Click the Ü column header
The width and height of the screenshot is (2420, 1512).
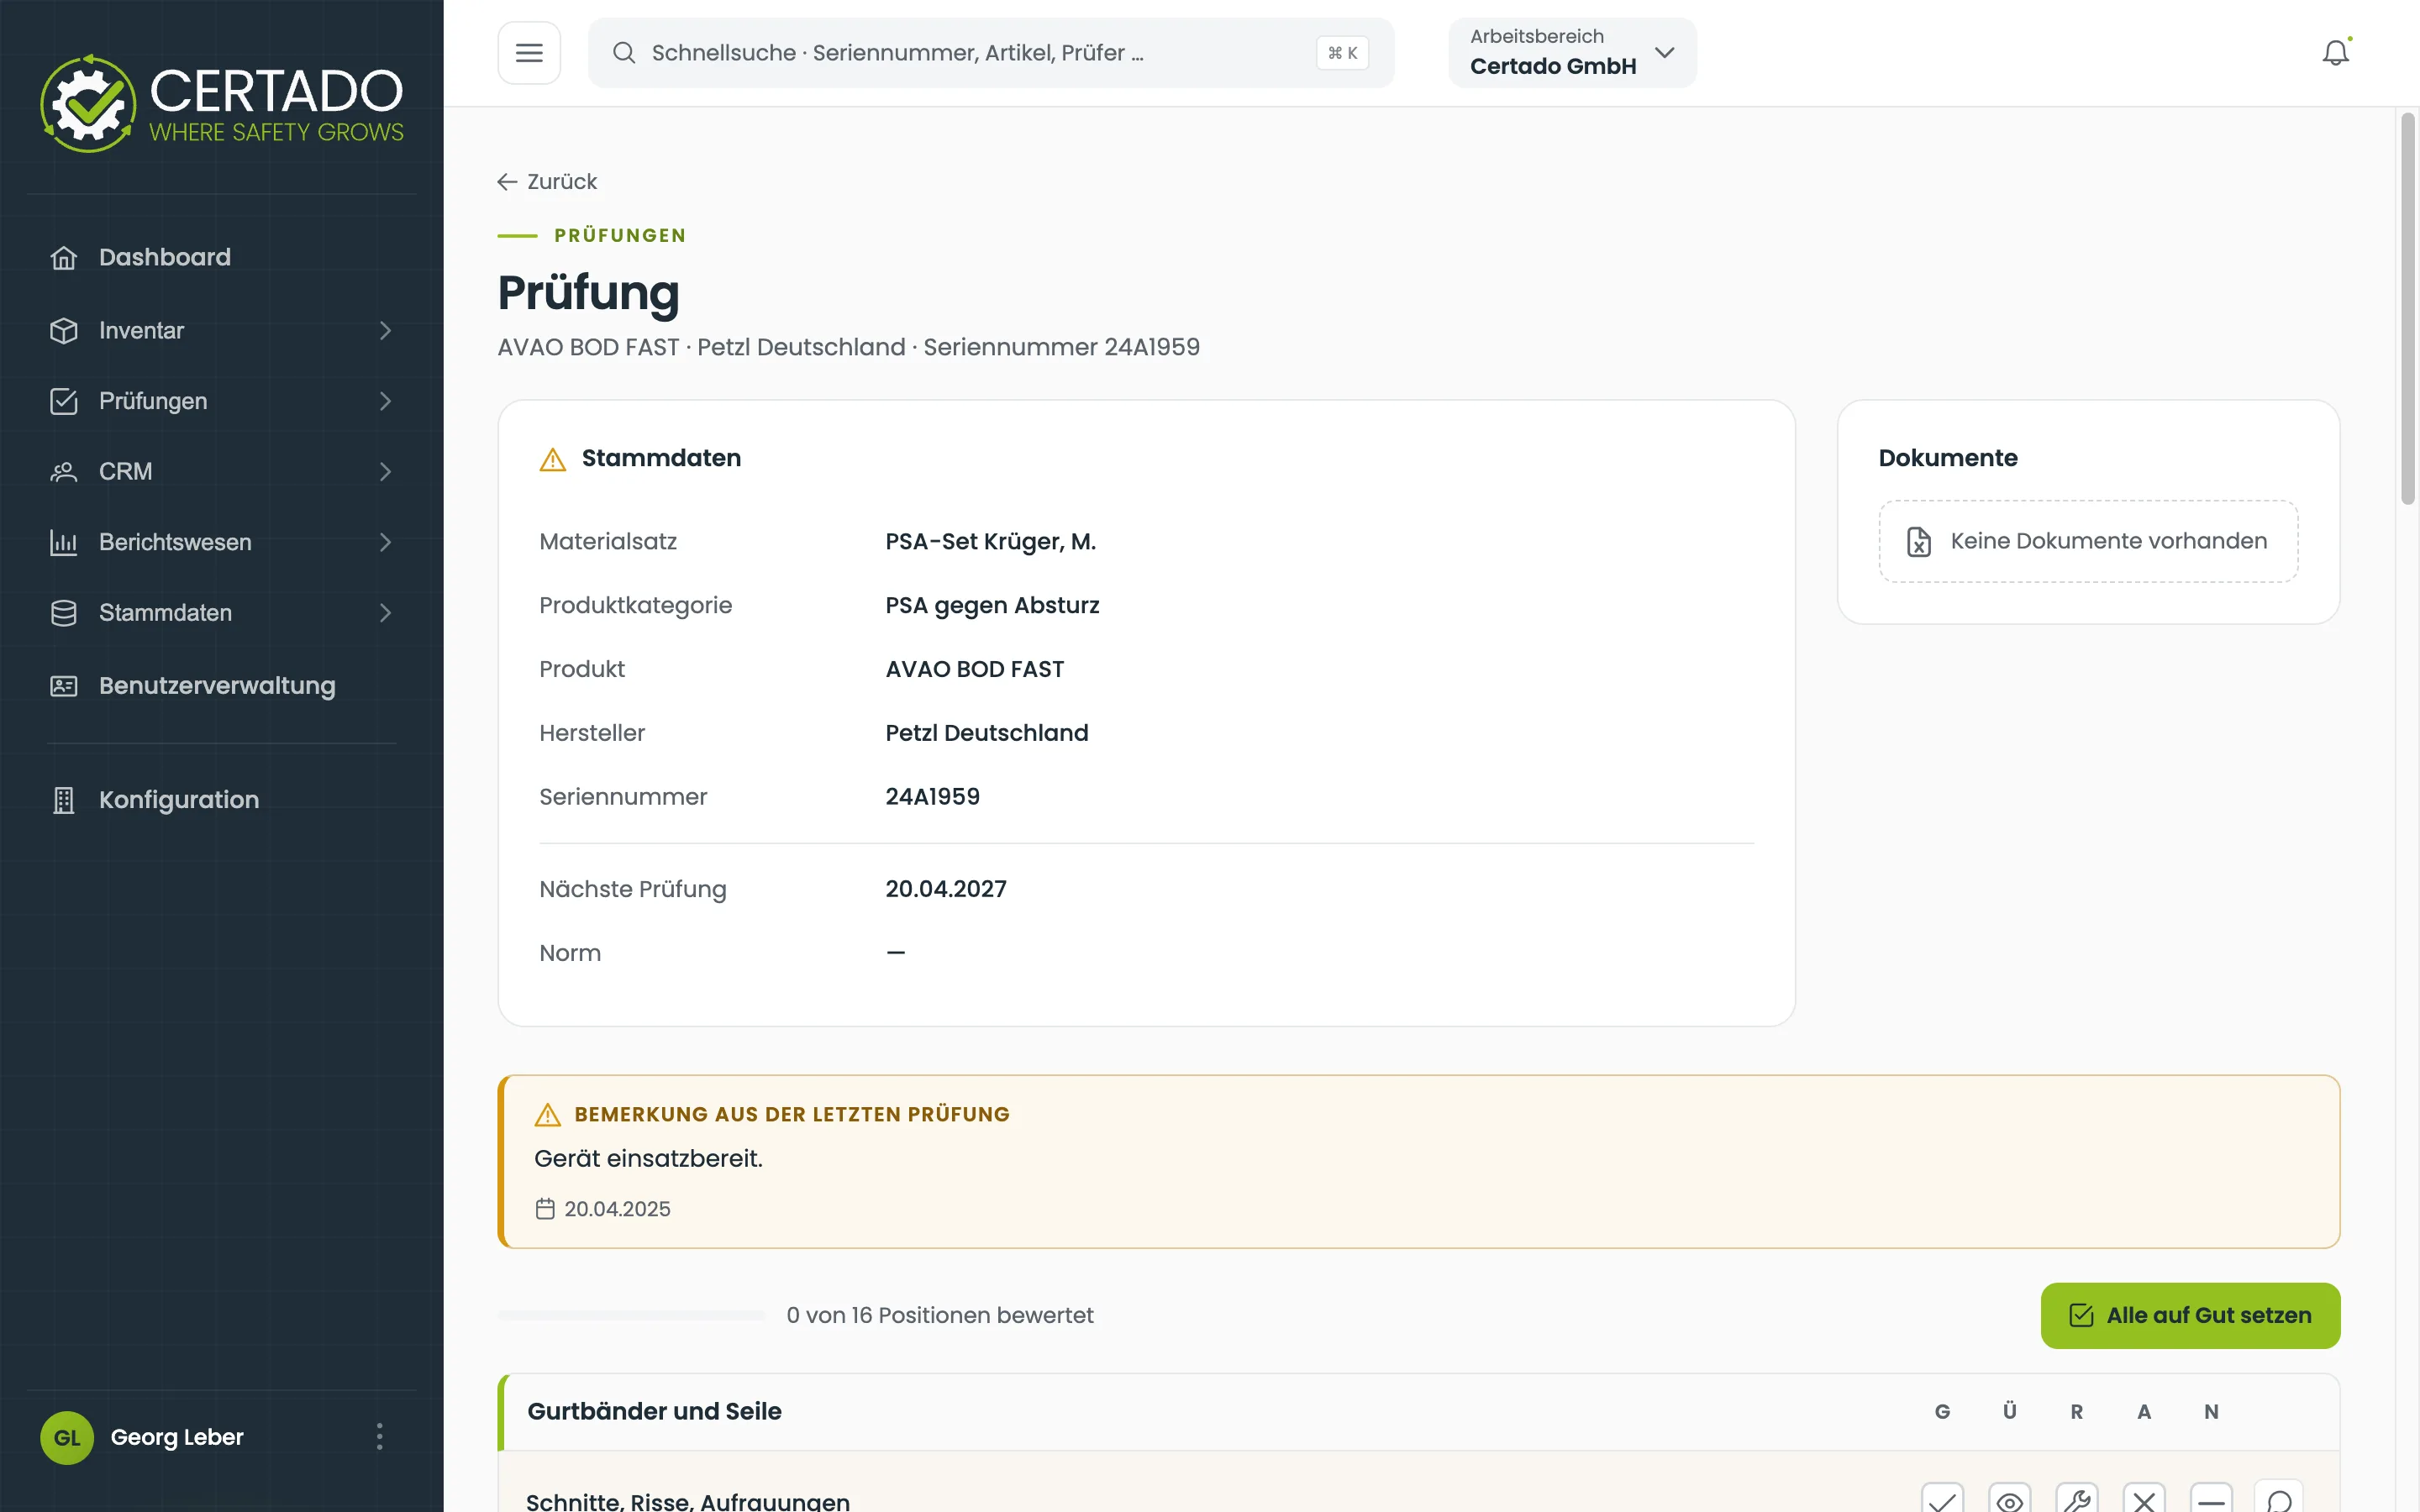(x=2010, y=1412)
